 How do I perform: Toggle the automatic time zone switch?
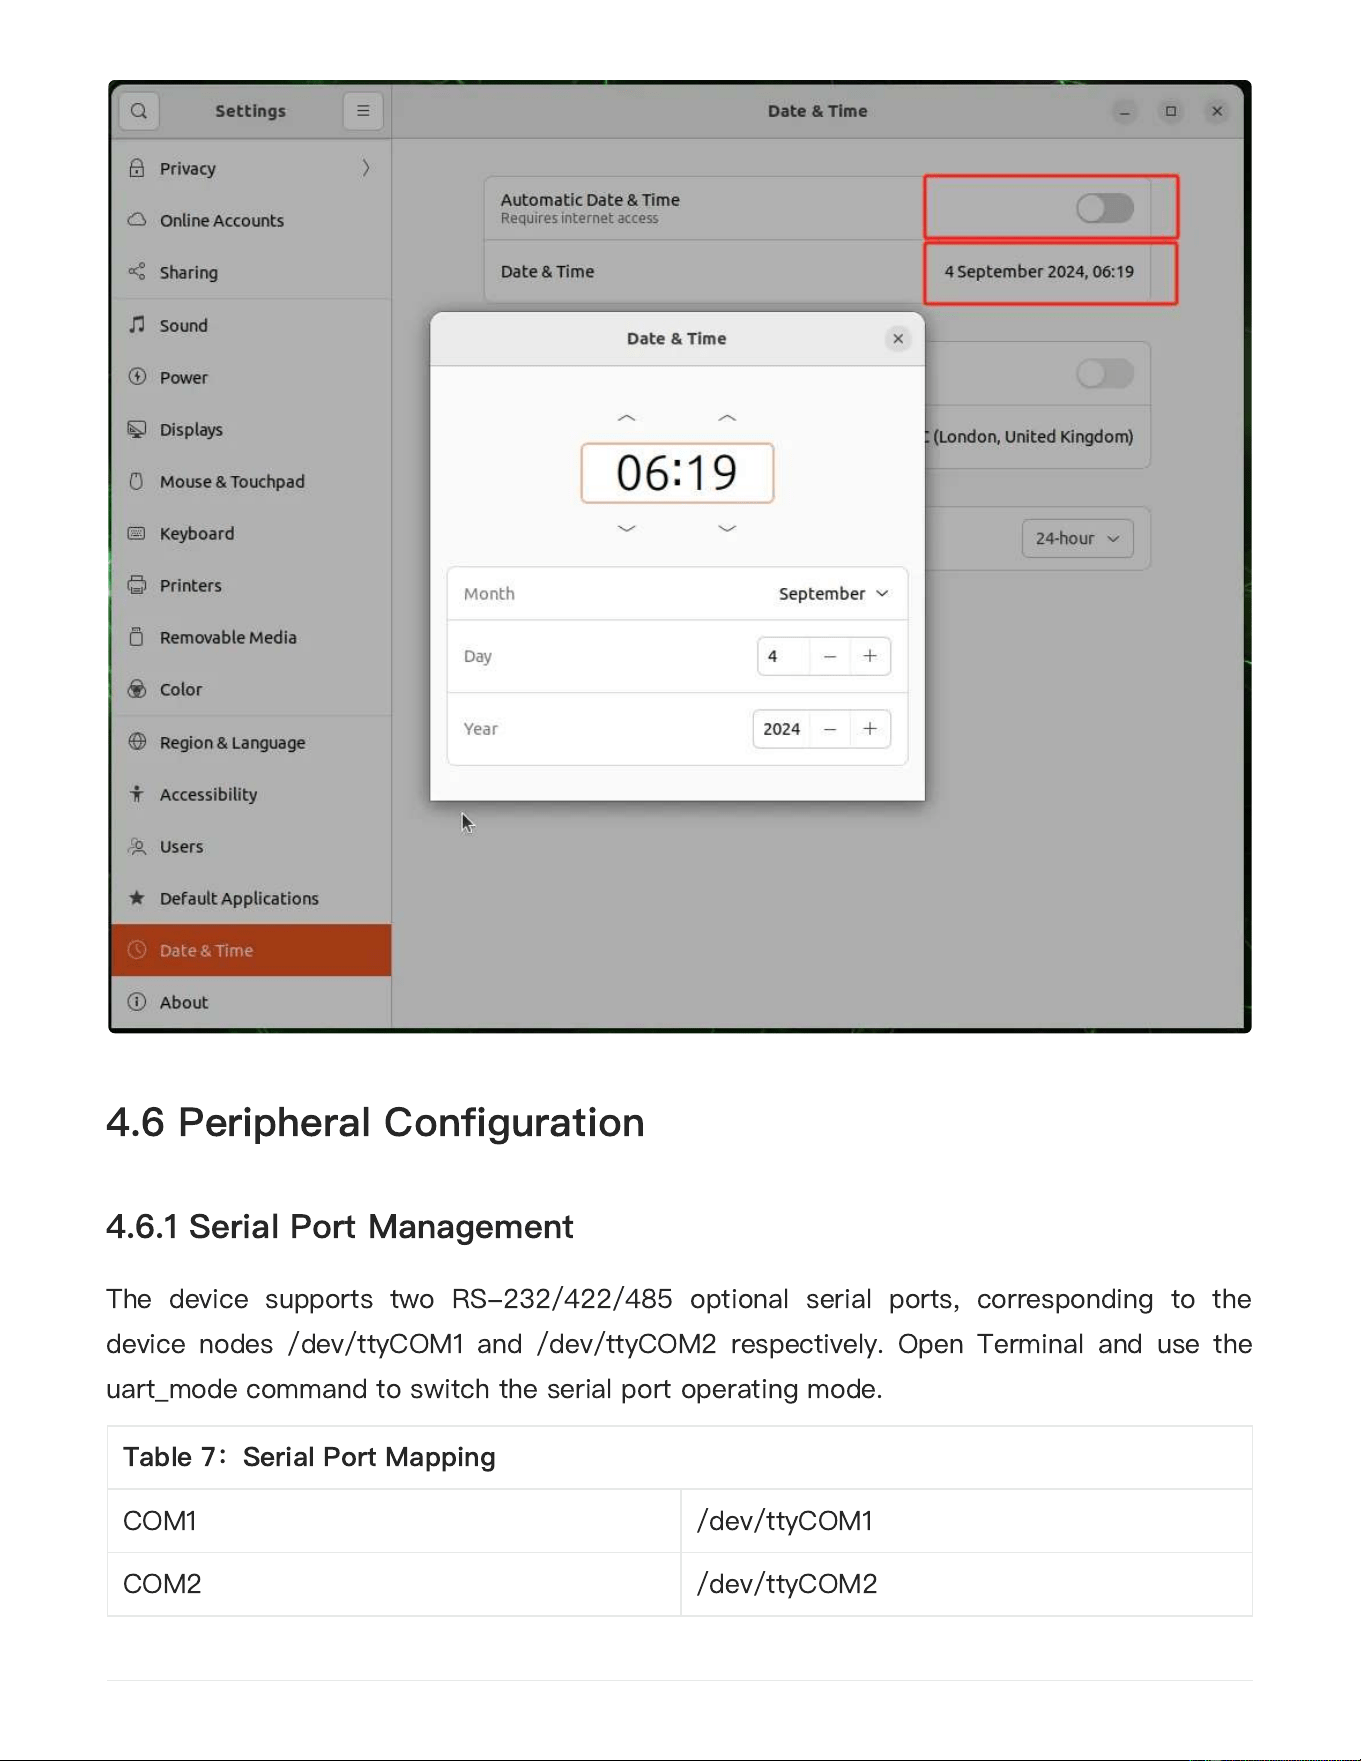click(x=1105, y=374)
